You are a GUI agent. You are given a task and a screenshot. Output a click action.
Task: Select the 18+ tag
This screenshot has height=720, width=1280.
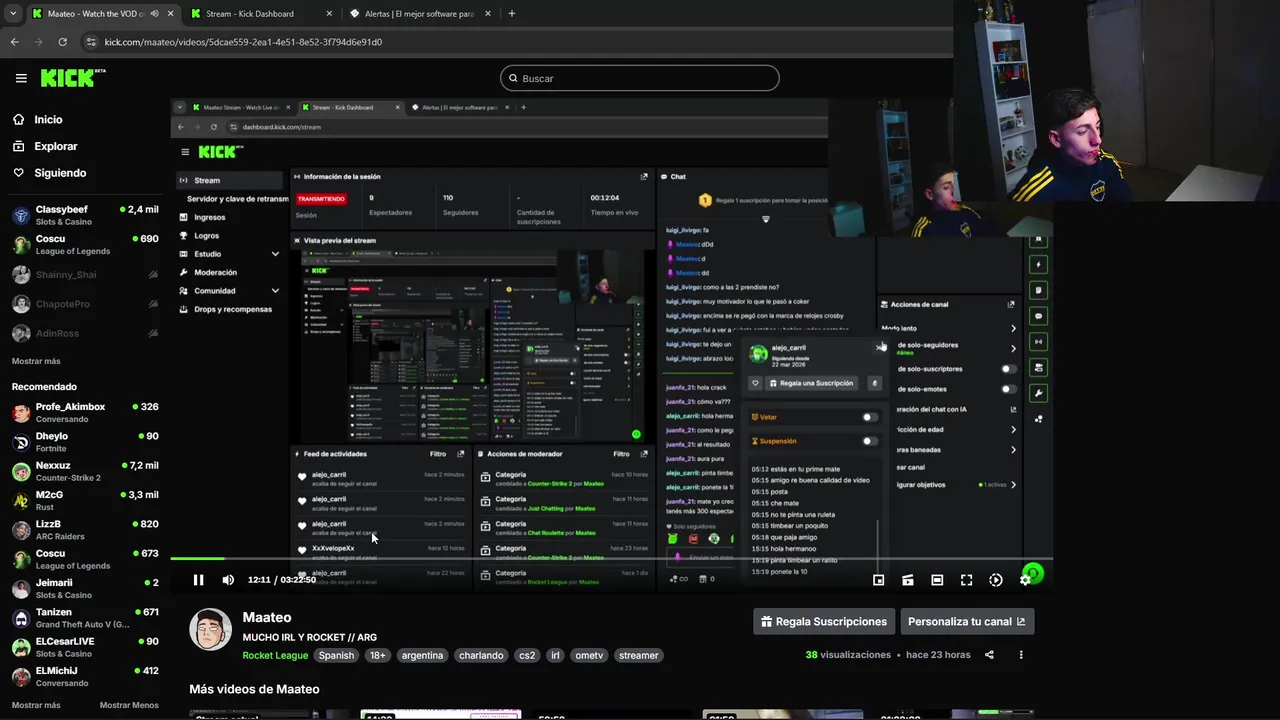click(377, 655)
